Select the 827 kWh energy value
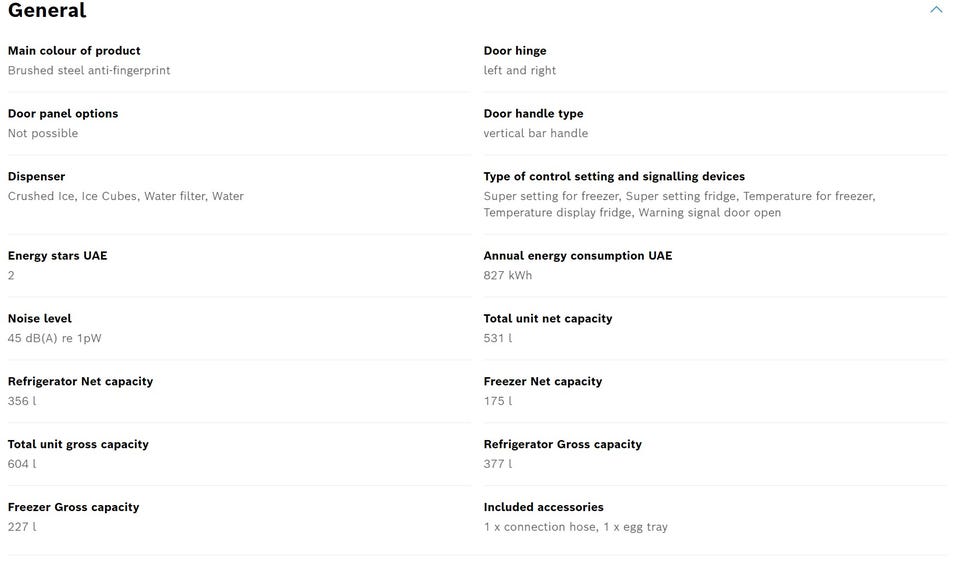Viewport: 960px width, 563px height. click(508, 276)
